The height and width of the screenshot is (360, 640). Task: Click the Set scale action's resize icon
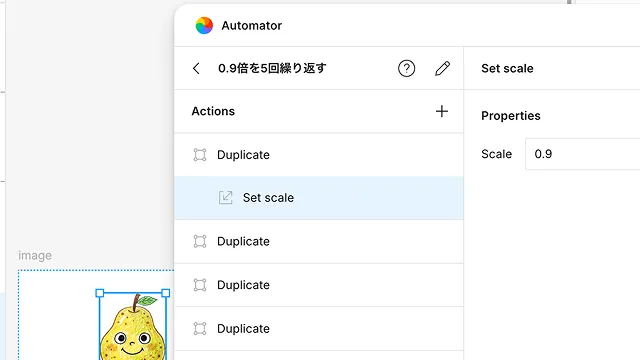coord(226,198)
